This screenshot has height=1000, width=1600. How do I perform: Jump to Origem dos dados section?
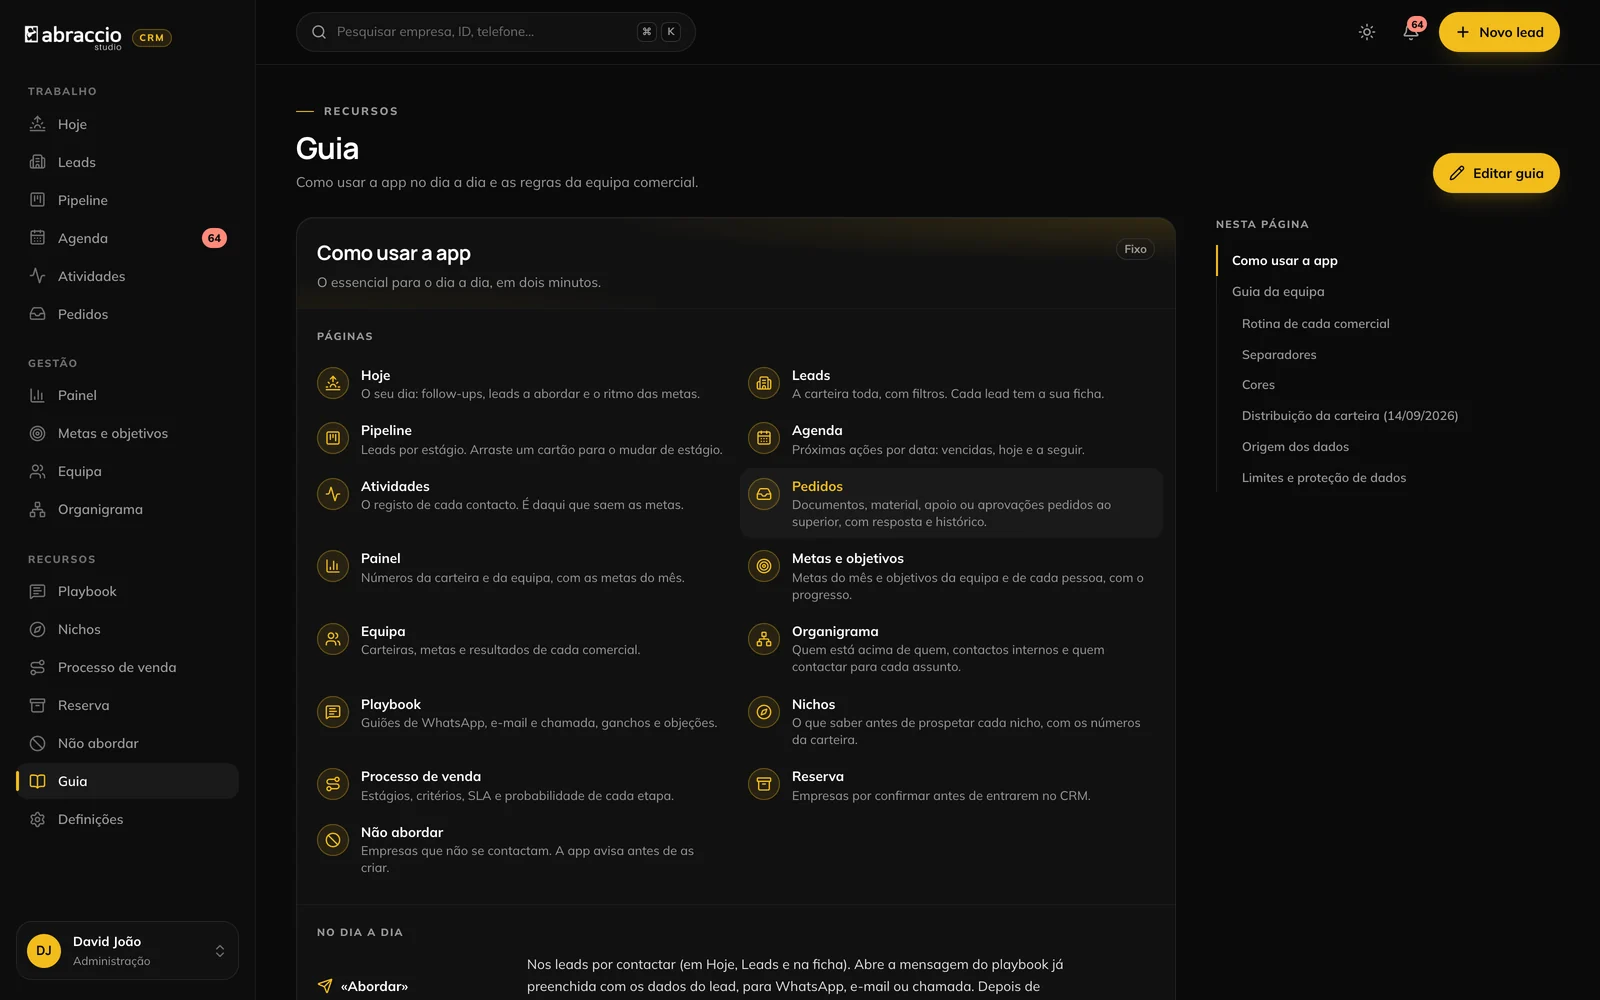pos(1295,446)
